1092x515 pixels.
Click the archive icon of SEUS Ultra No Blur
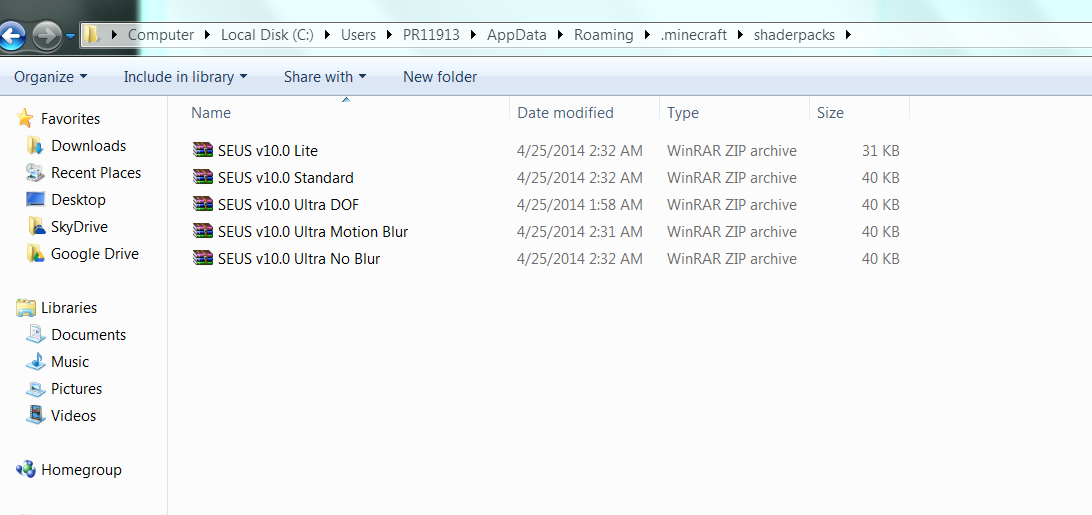point(203,259)
